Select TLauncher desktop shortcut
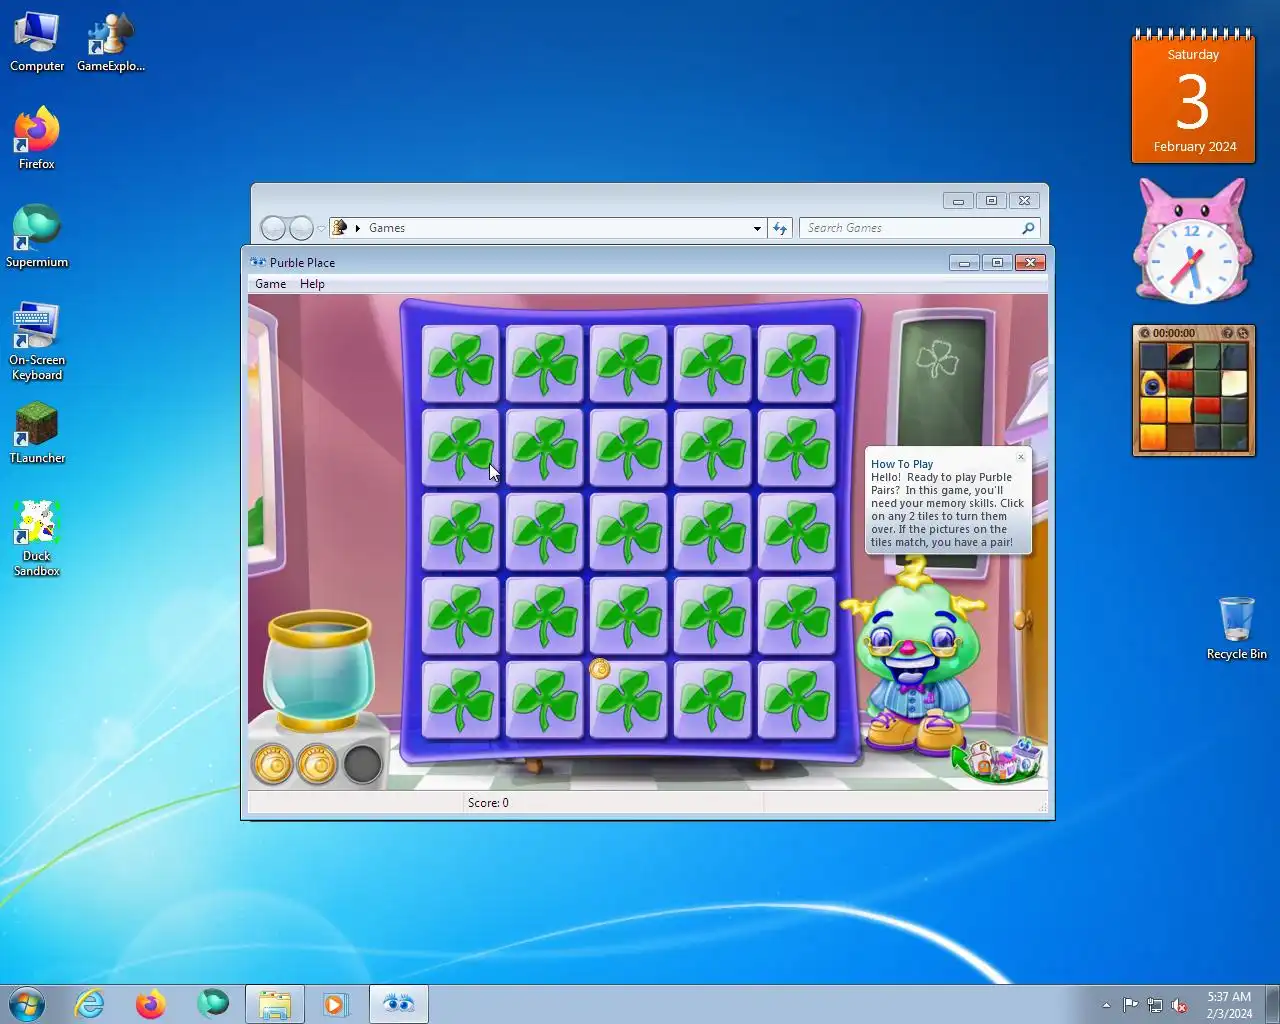1280x1024 pixels. tap(37, 432)
